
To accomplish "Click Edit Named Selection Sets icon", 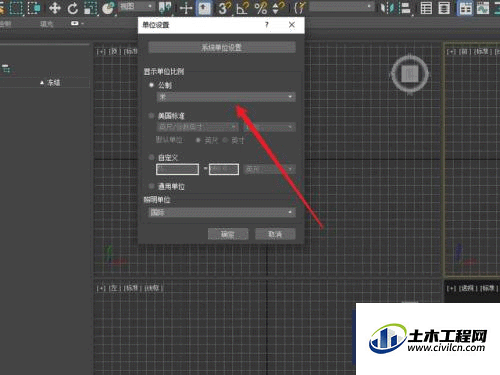I will click(x=299, y=8).
